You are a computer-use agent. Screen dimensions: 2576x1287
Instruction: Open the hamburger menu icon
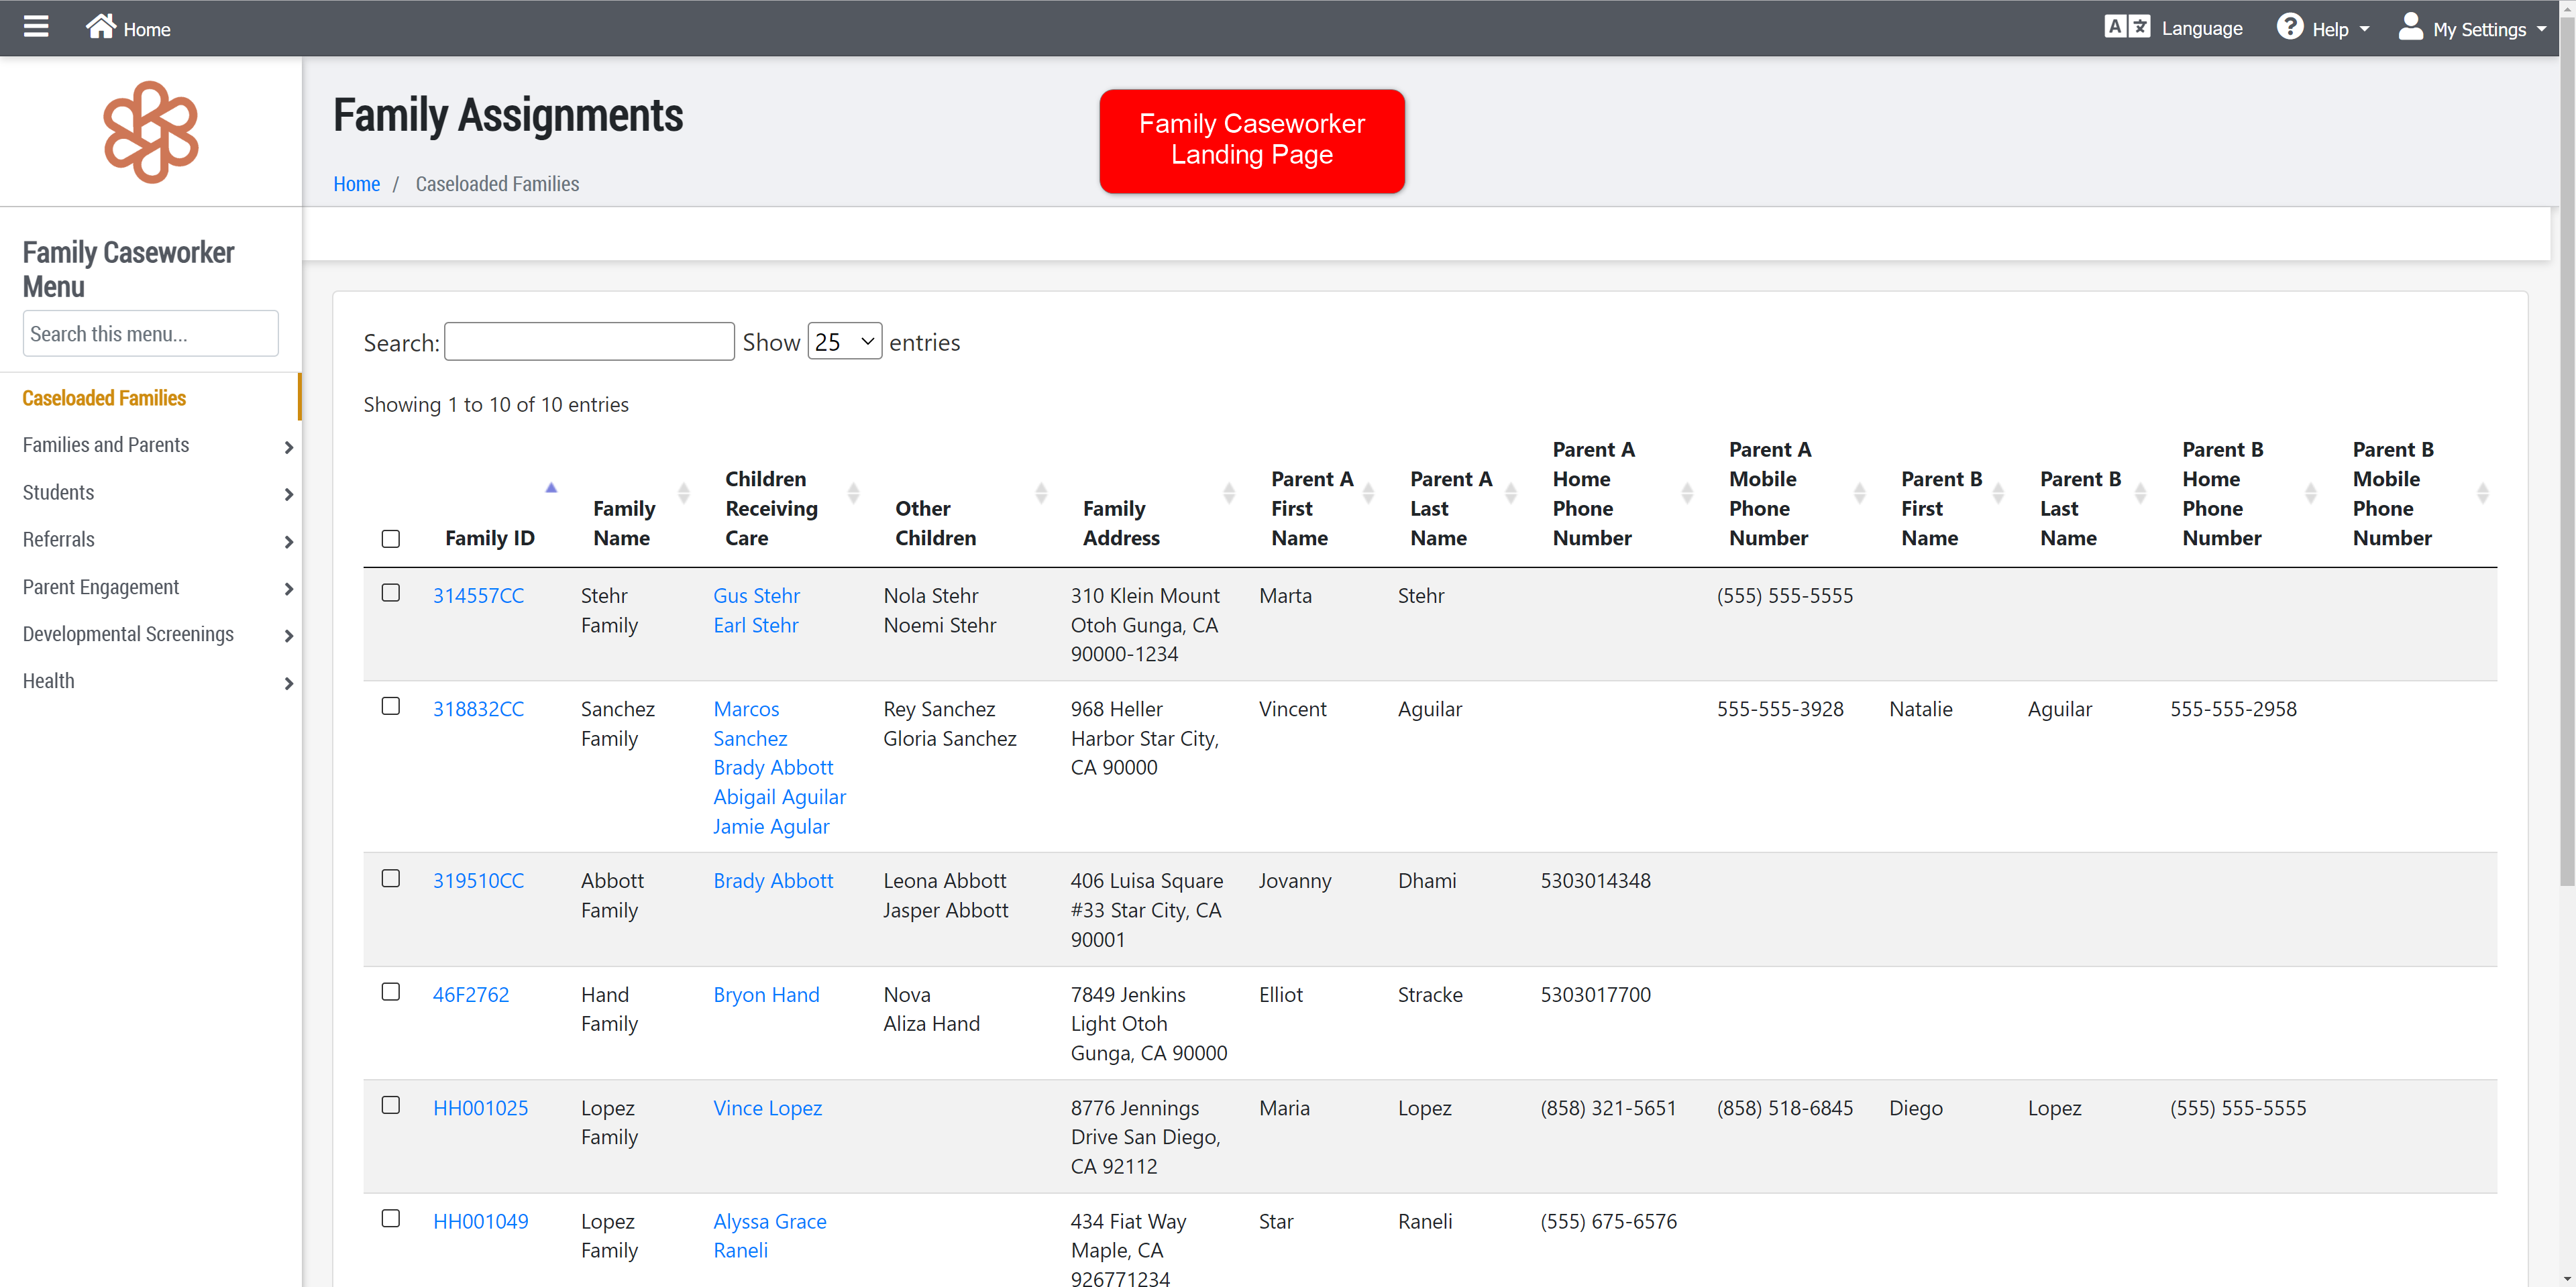pyautogui.click(x=36, y=27)
